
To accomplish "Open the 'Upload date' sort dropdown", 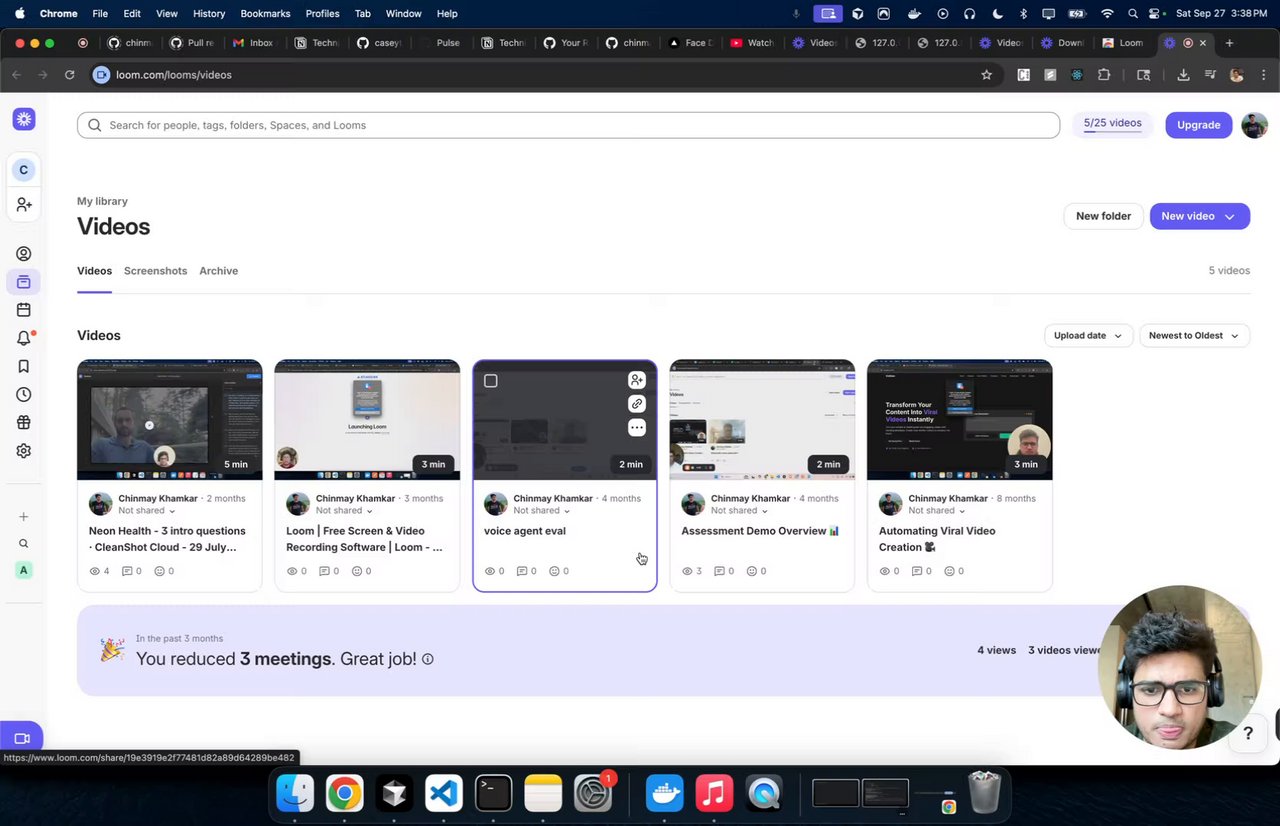I will (1088, 336).
